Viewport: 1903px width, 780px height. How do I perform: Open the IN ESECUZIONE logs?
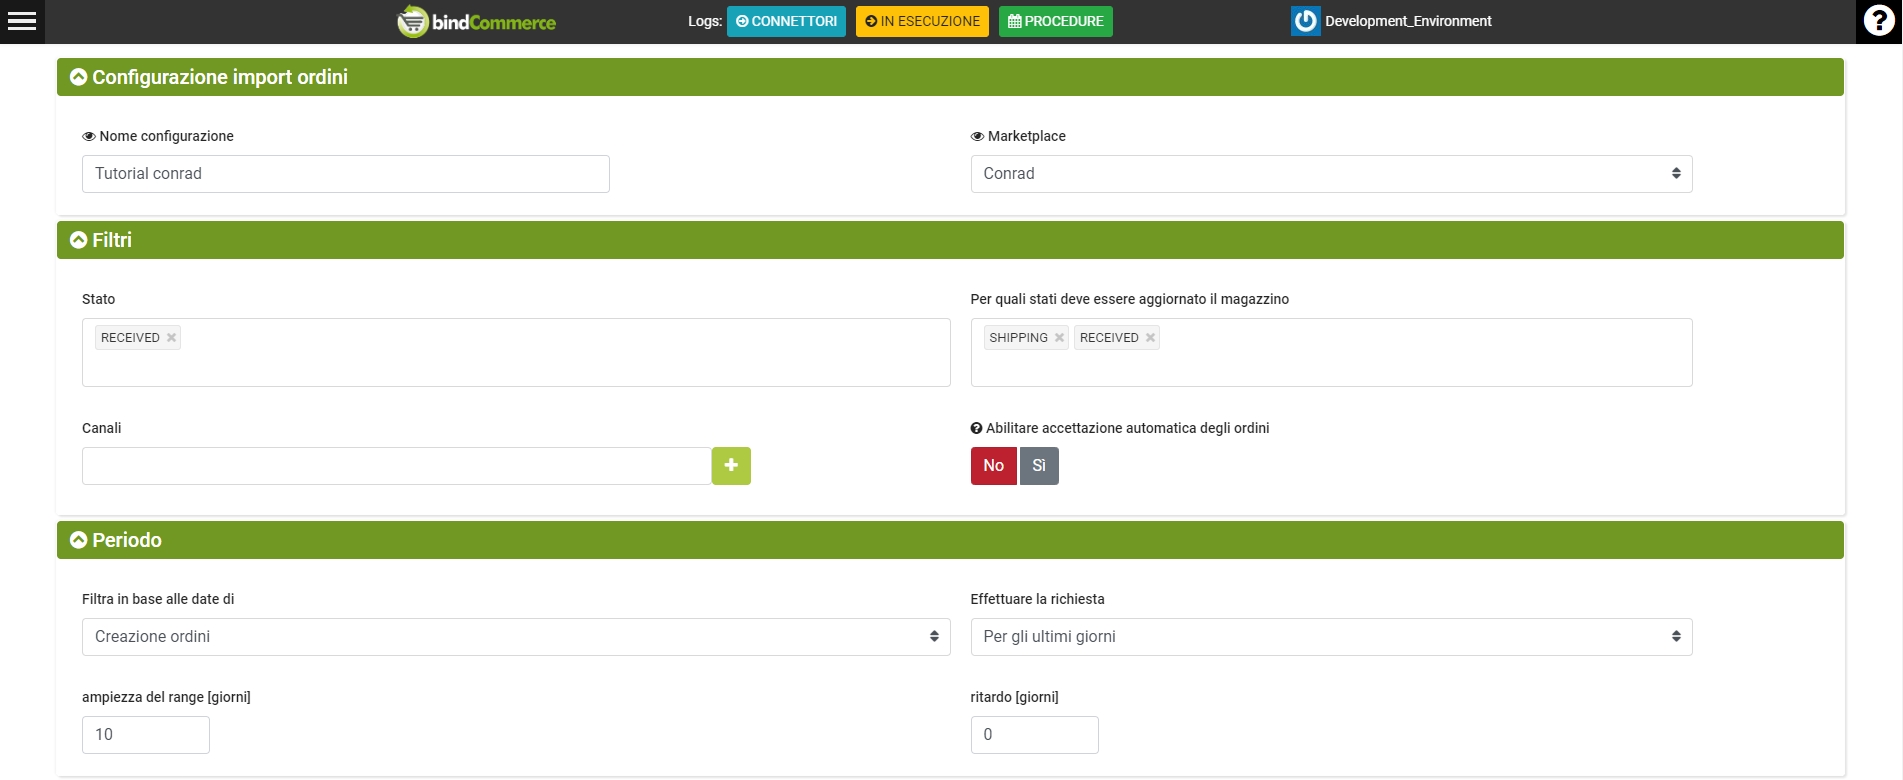[922, 21]
